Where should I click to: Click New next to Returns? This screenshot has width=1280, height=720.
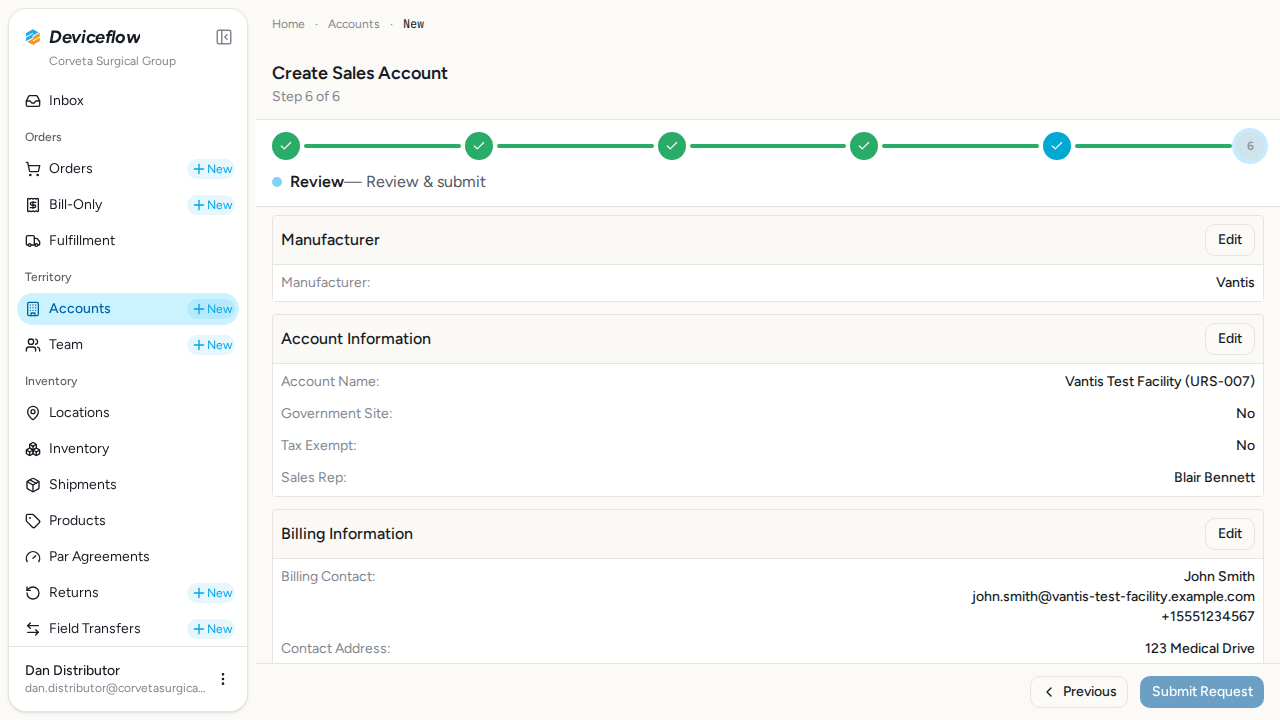[x=212, y=593]
